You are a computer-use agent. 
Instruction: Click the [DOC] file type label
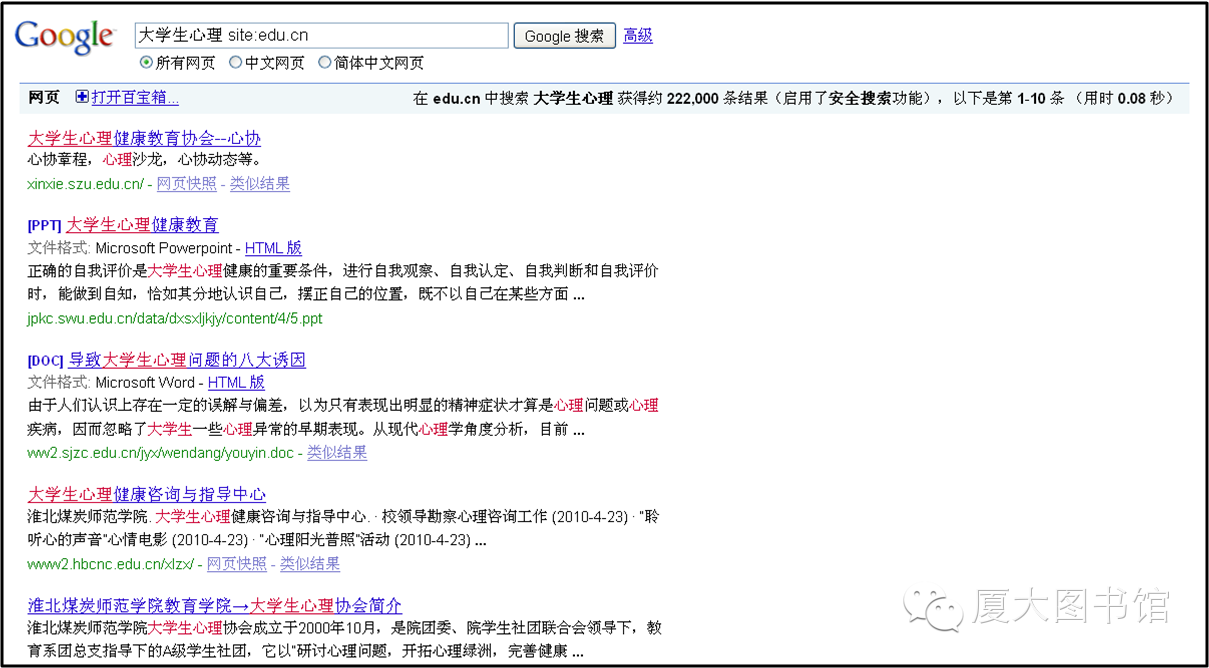click(x=46, y=360)
